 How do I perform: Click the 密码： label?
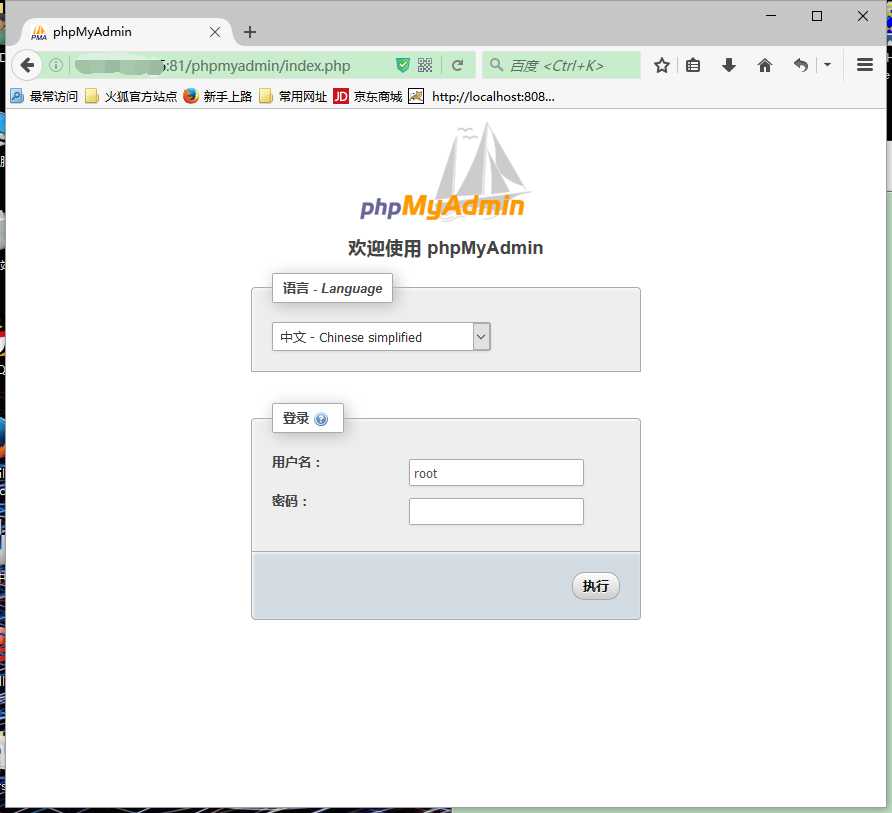(290, 501)
